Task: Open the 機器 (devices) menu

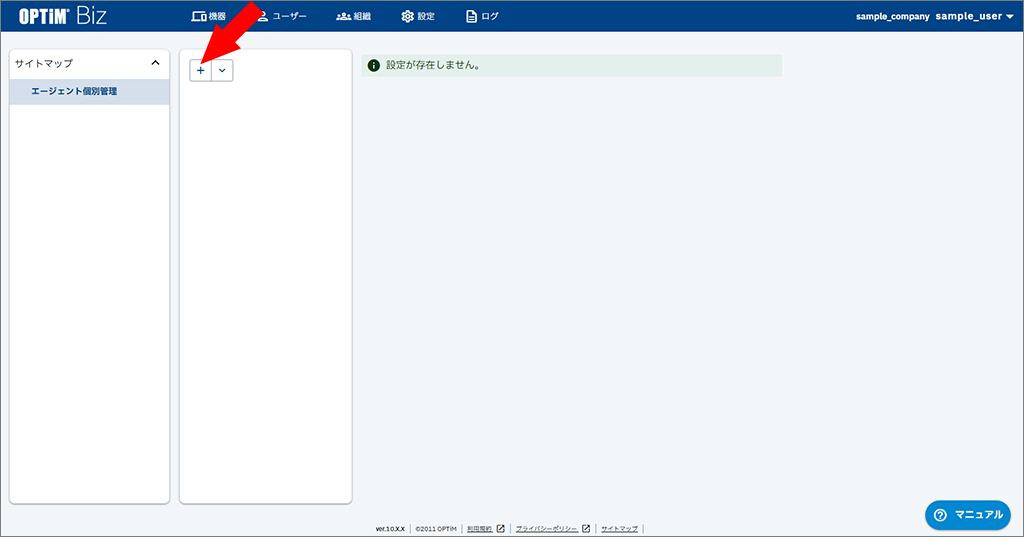Action: click(x=208, y=16)
